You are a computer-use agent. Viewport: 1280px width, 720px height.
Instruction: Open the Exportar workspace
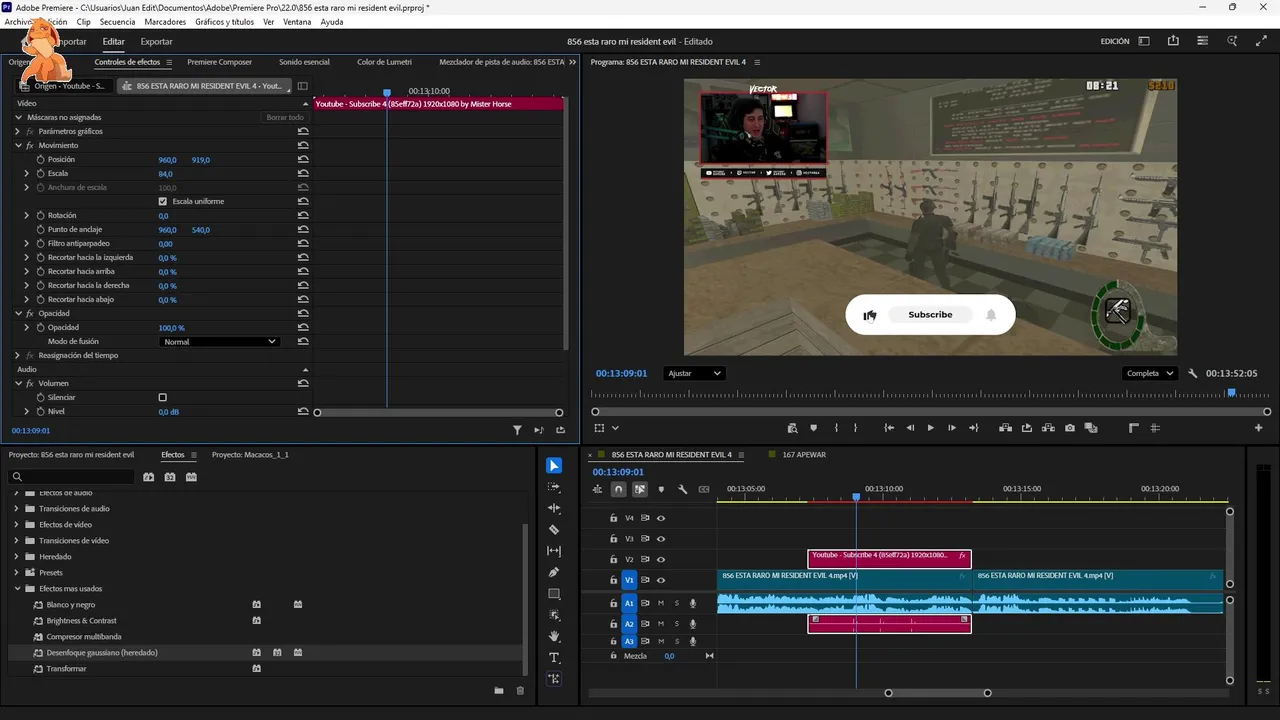156,42
